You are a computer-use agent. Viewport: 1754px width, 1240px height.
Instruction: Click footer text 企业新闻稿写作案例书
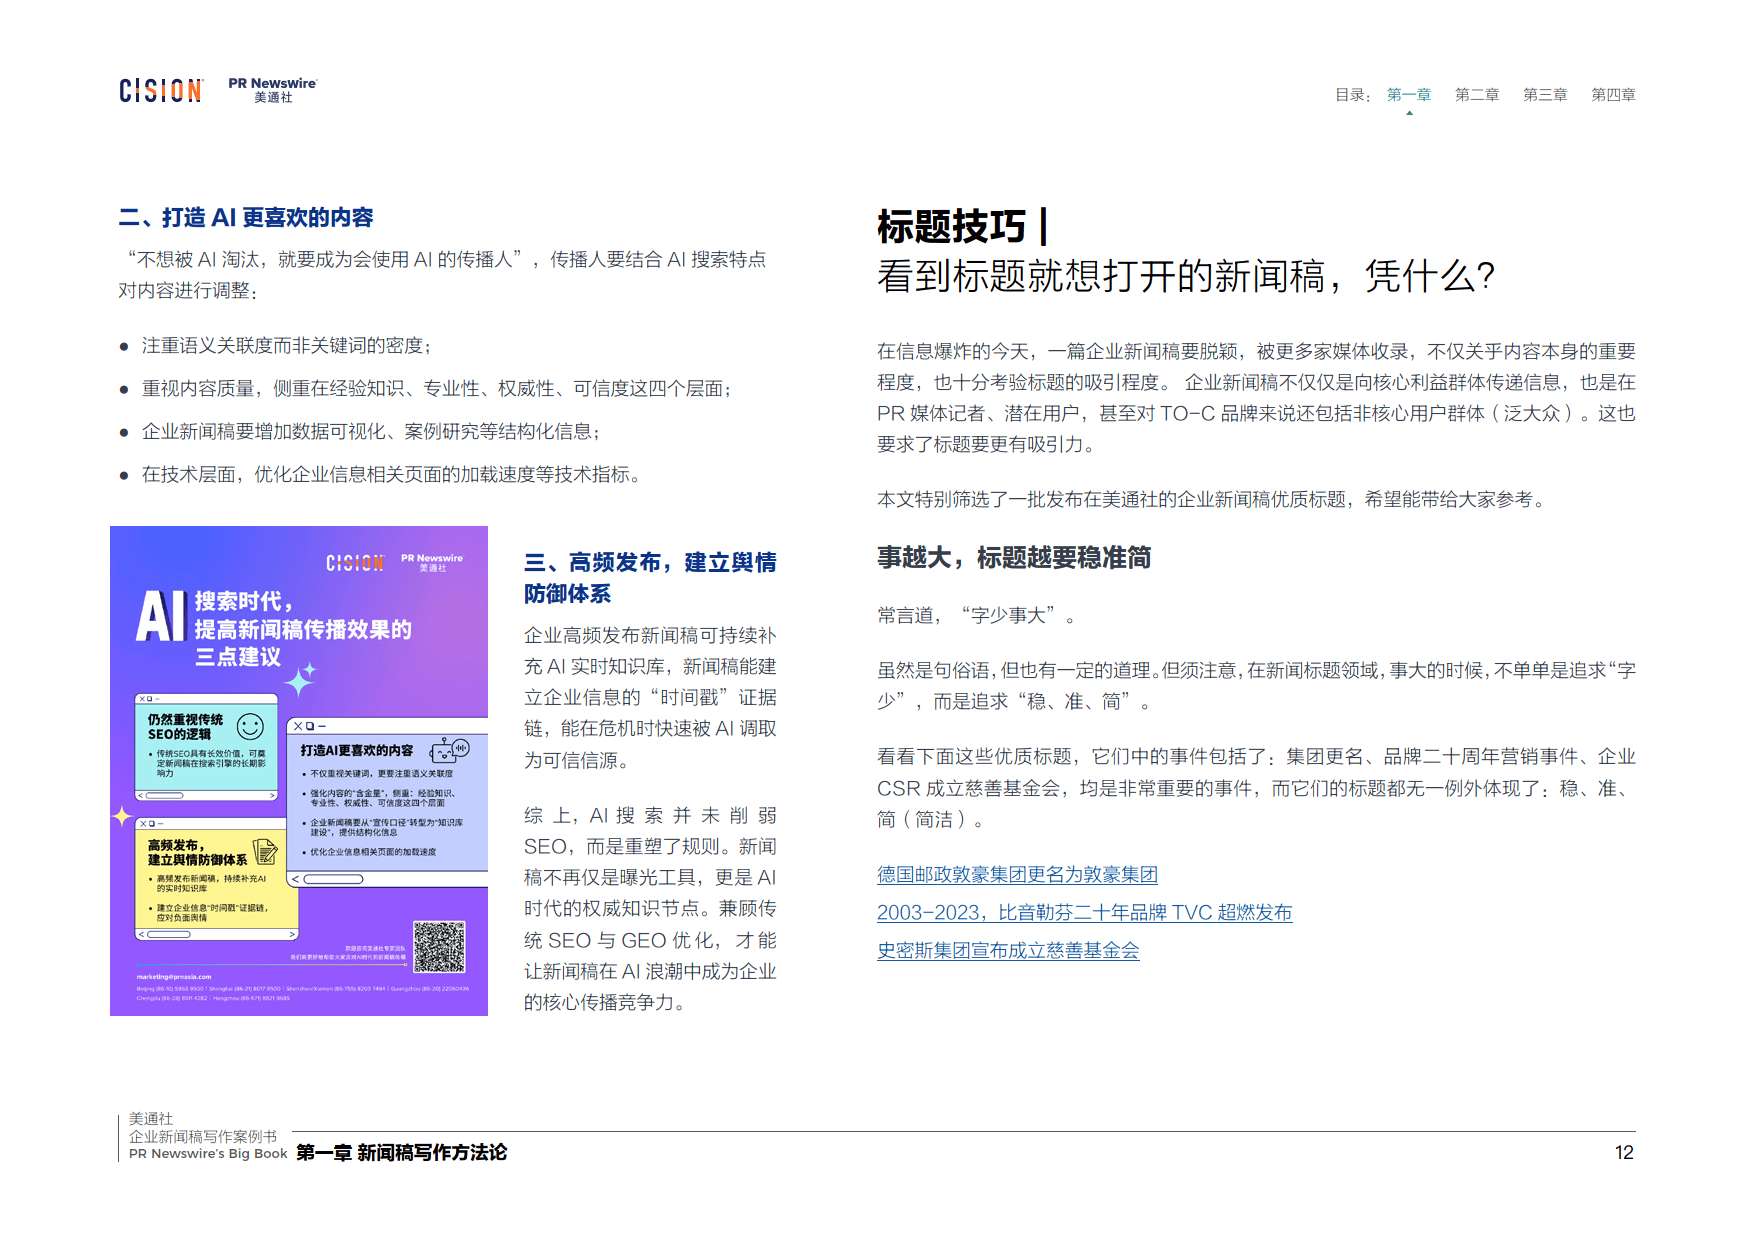[x=203, y=1137]
